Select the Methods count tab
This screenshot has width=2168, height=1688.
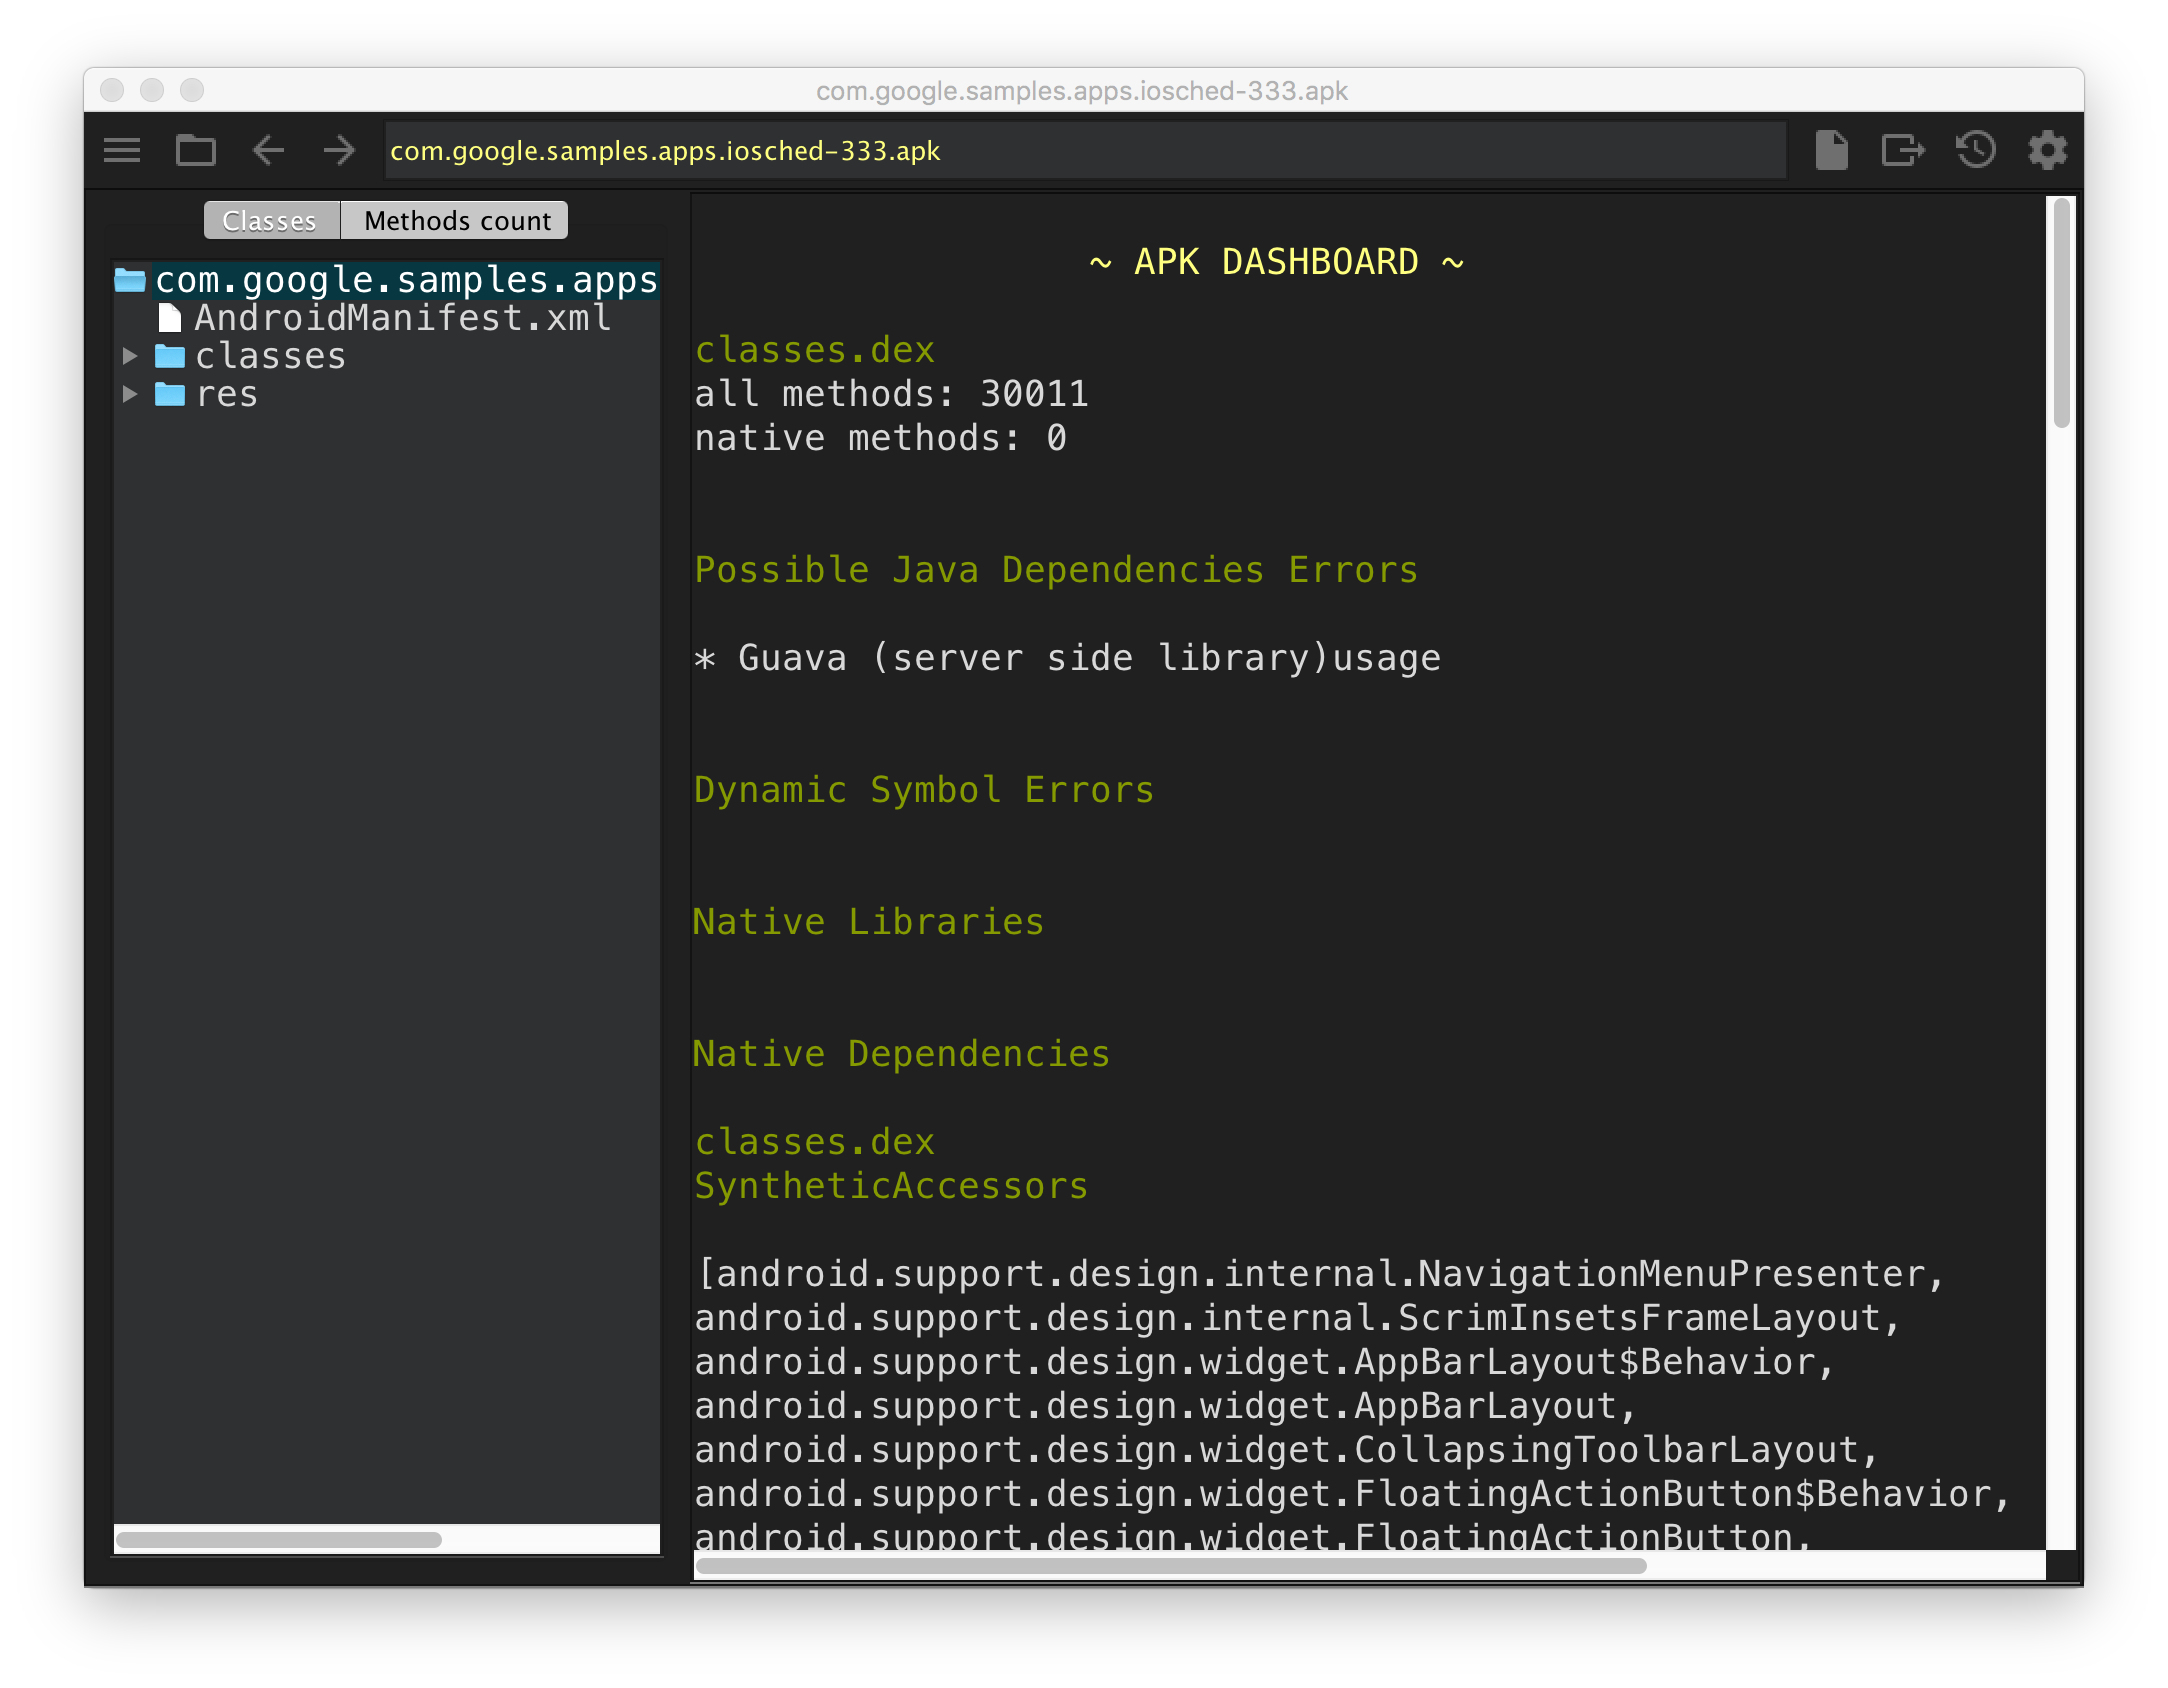(456, 218)
